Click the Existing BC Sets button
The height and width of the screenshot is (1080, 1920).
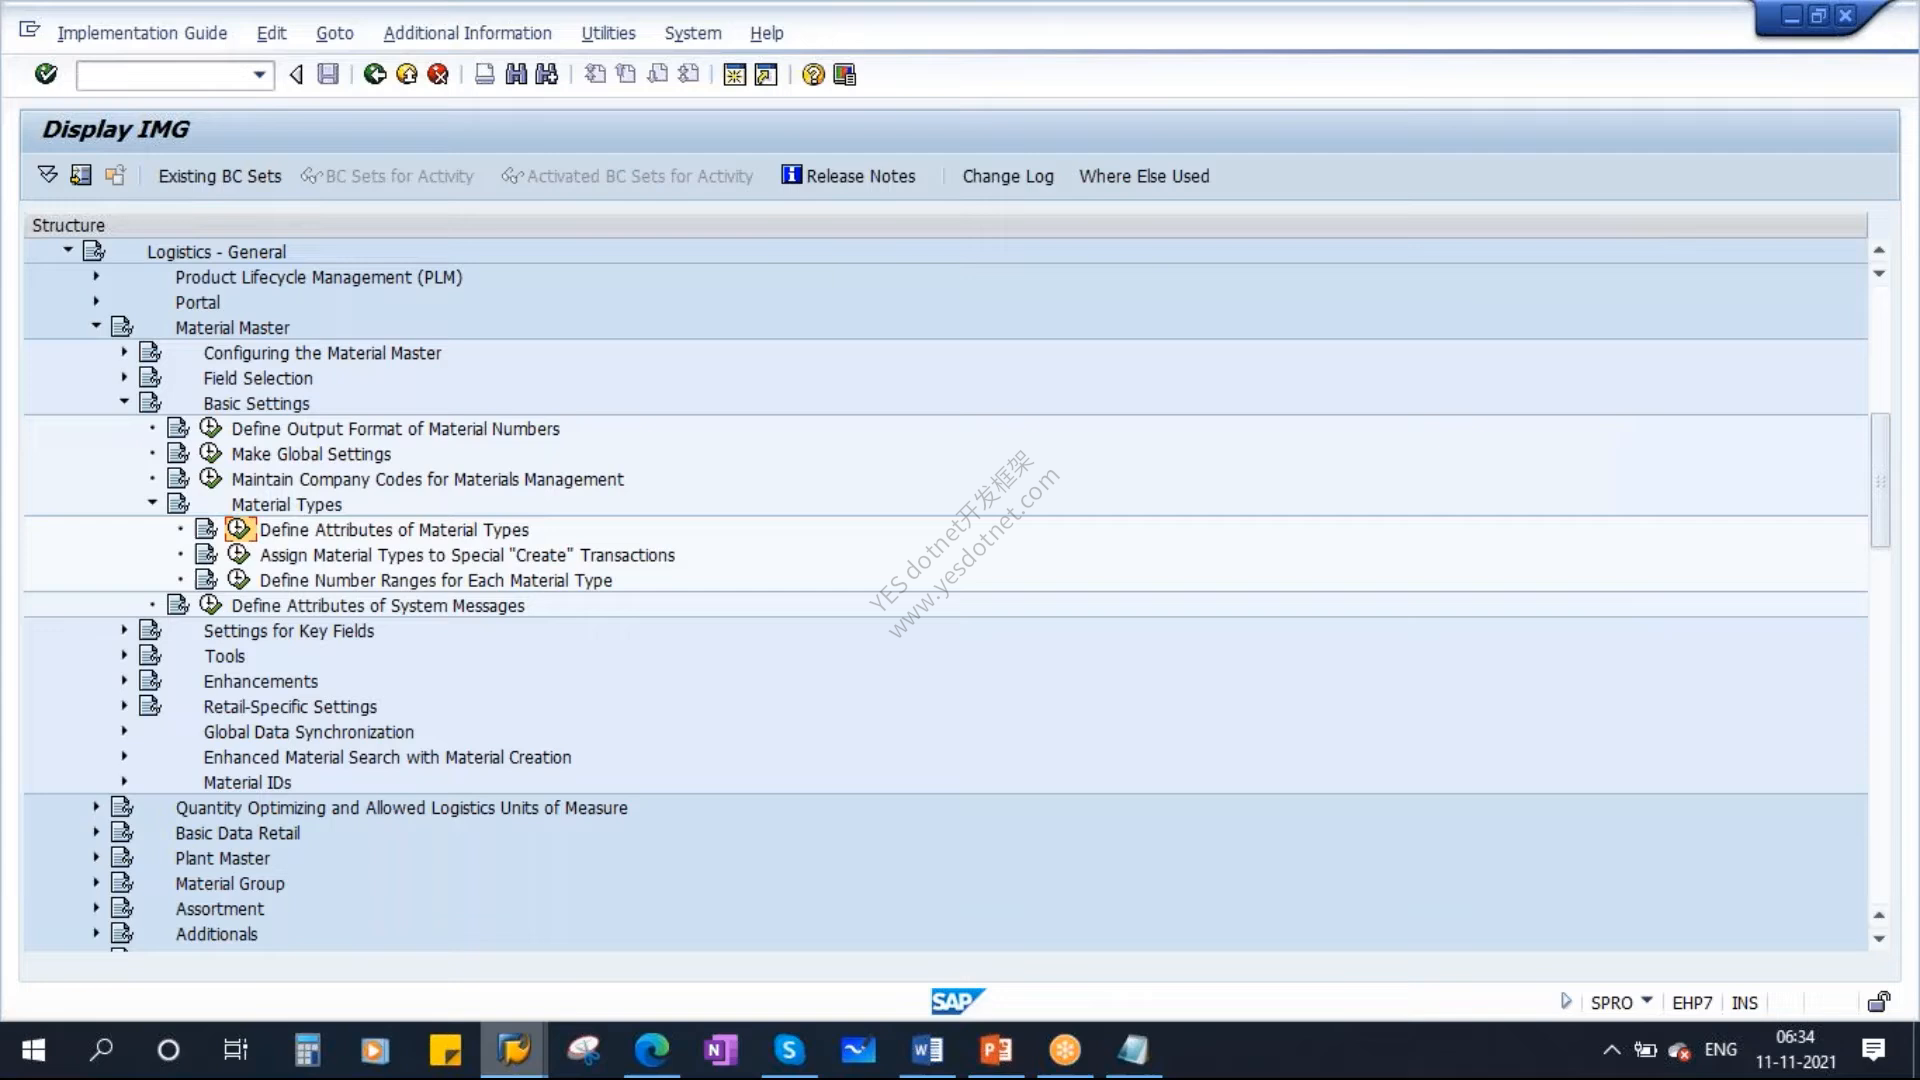tap(220, 176)
